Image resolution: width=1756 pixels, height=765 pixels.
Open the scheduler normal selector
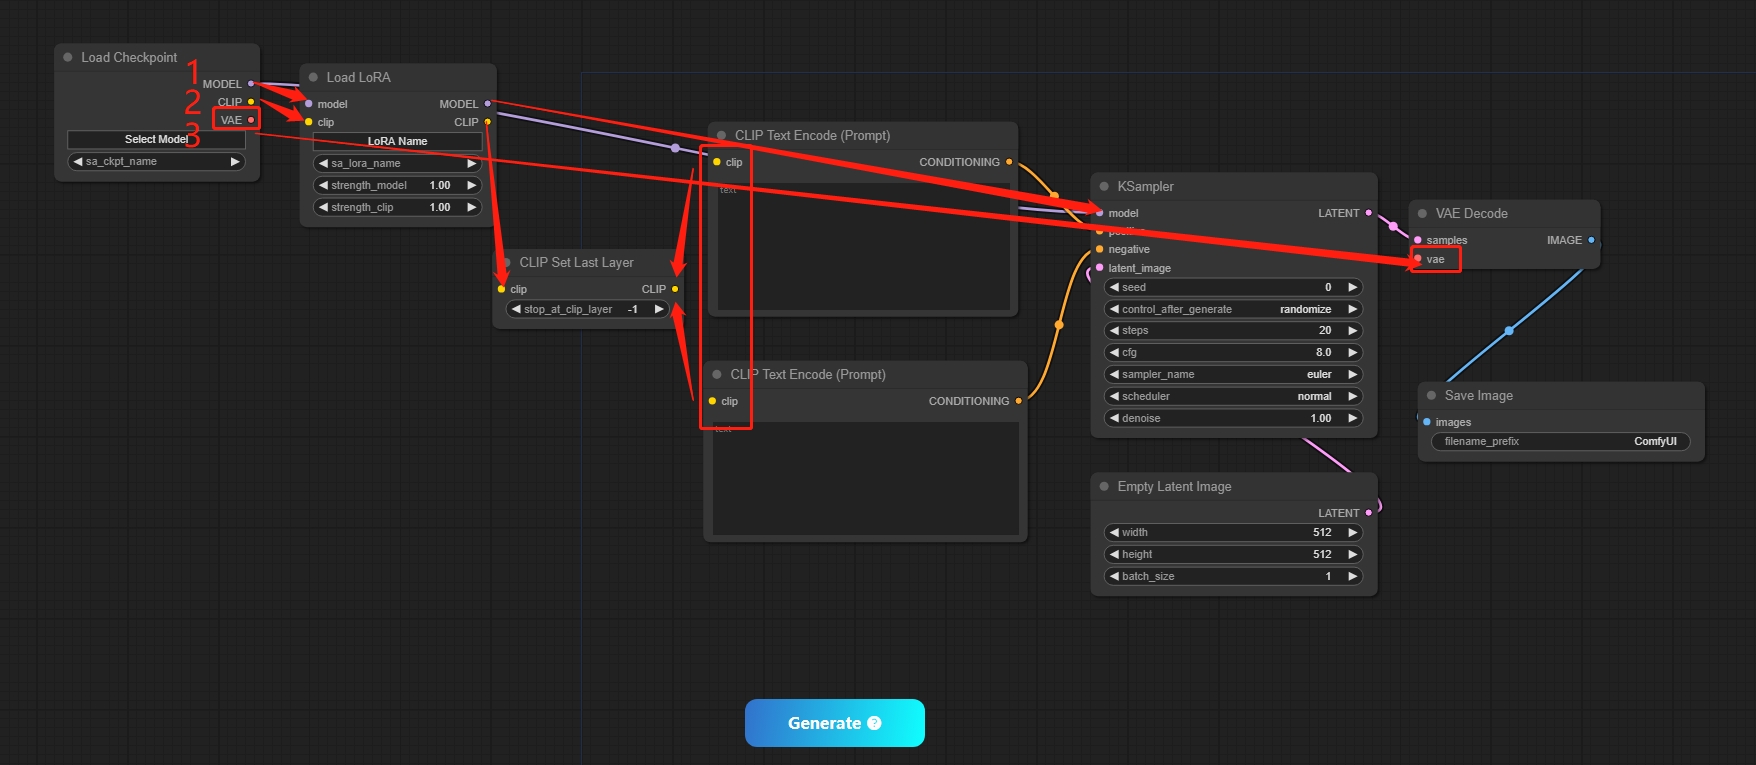tap(1234, 396)
